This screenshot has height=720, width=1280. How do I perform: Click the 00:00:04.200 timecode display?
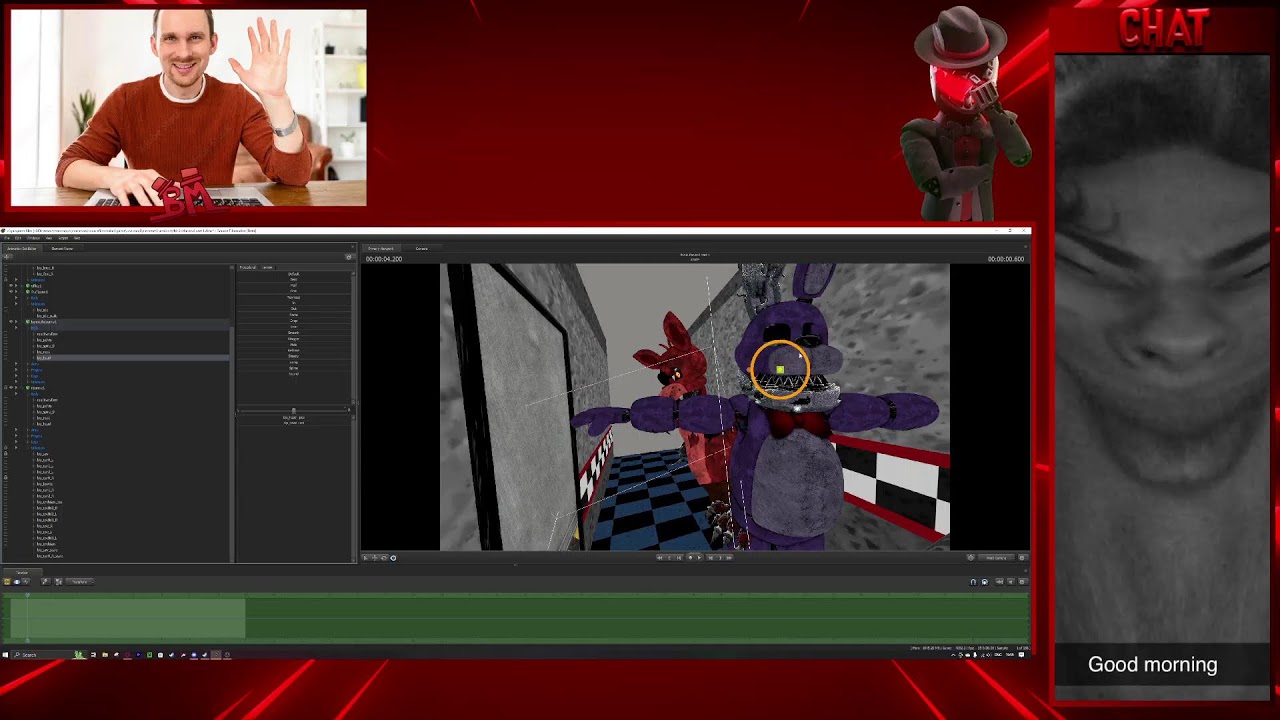[x=384, y=259]
